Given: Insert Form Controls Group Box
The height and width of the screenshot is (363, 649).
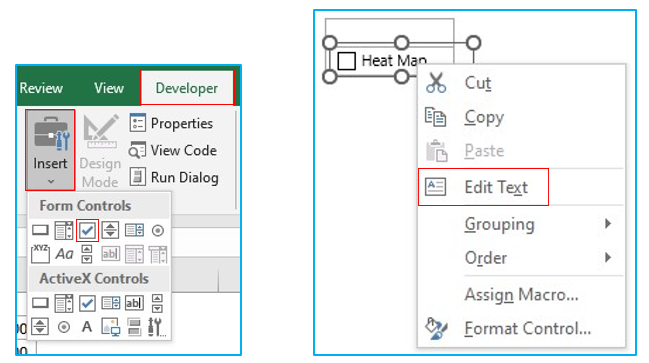Looking at the screenshot, I should [40, 253].
